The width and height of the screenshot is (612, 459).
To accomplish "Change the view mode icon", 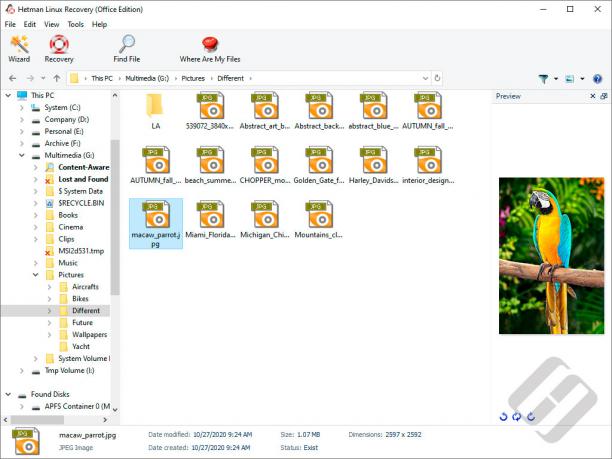I will pos(570,79).
